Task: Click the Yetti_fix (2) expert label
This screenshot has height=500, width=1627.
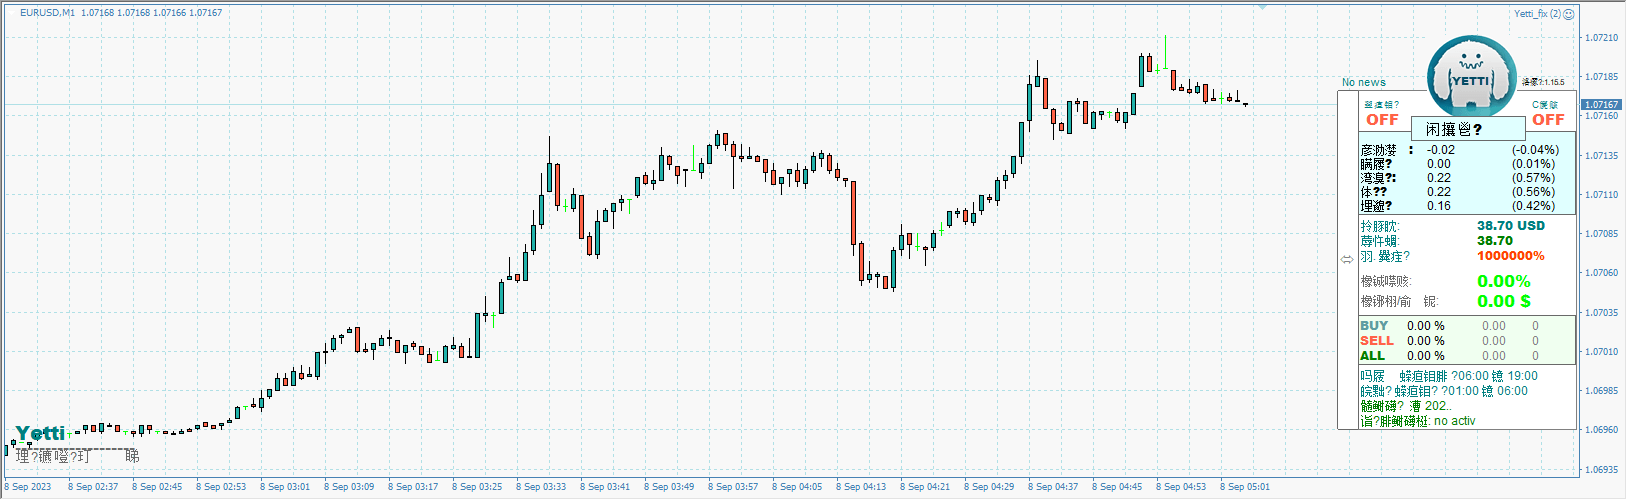Action: 1537,14
